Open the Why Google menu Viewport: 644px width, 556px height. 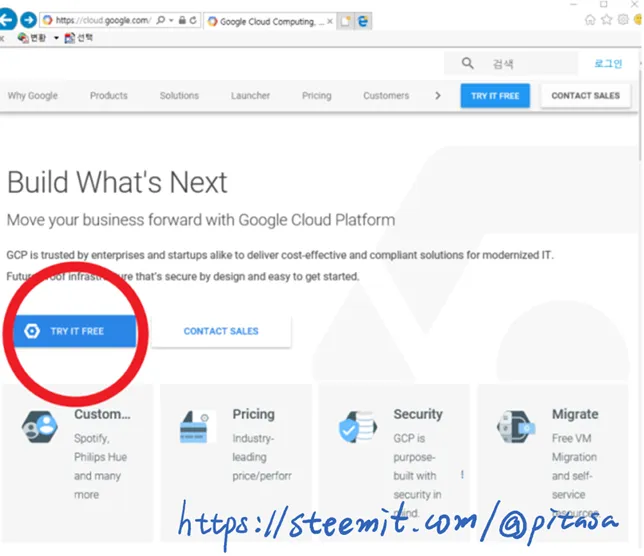click(x=32, y=96)
